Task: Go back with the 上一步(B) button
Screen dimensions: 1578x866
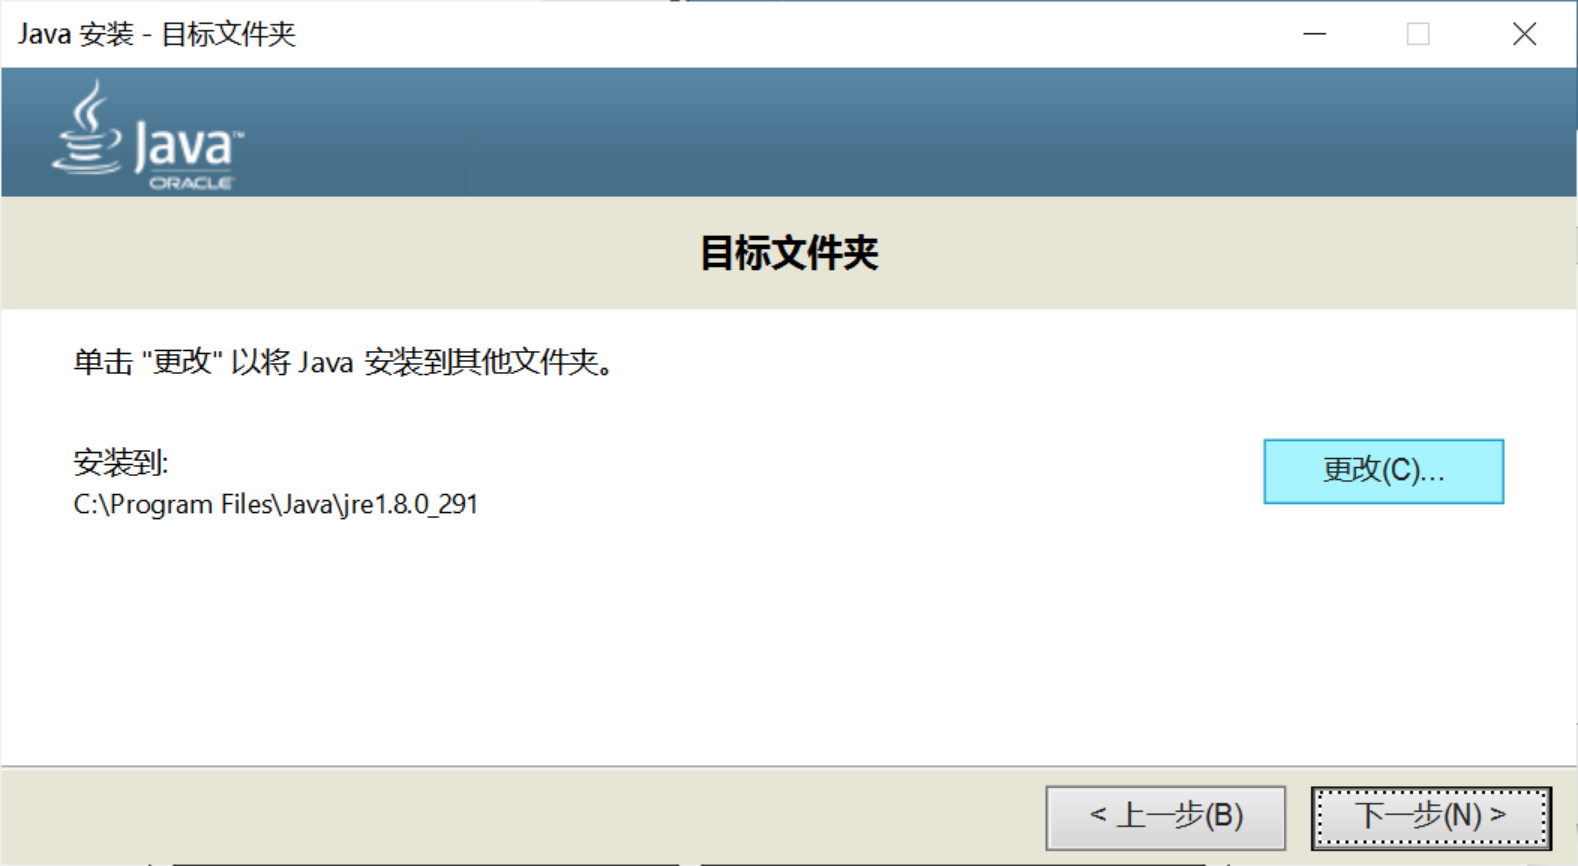Action: click(1166, 817)
